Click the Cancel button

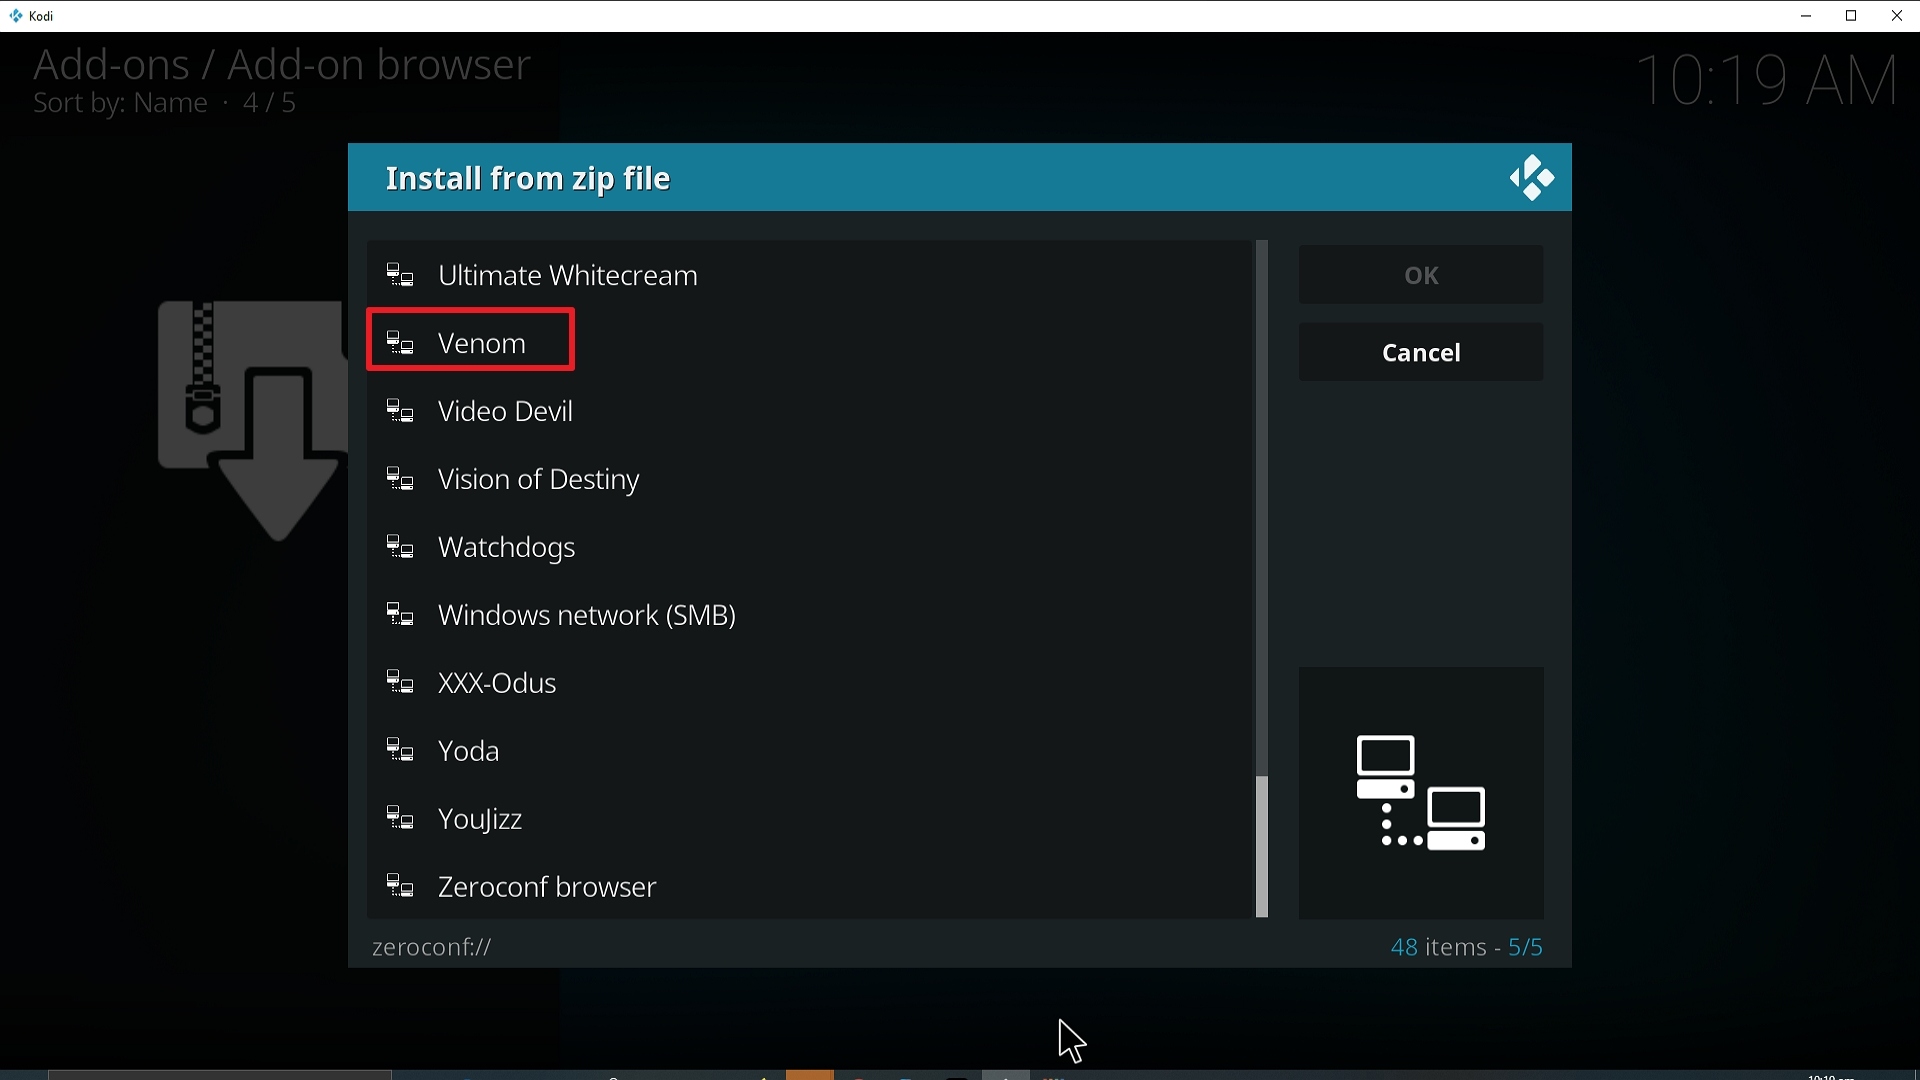(x=1421, y=353)
